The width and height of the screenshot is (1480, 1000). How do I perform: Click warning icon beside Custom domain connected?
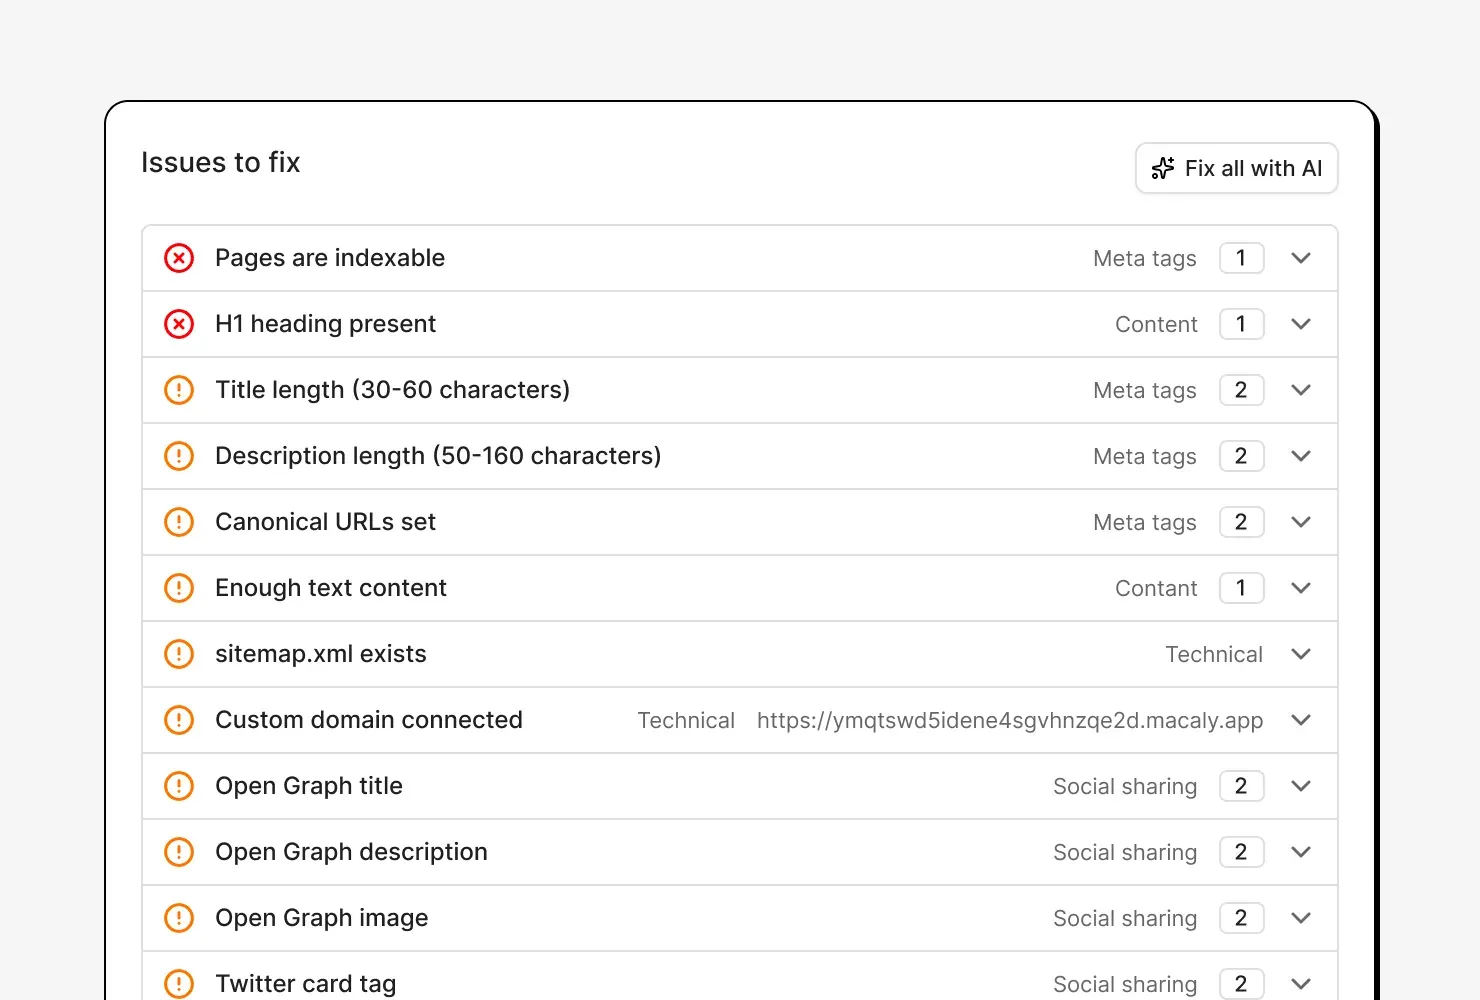179,720
